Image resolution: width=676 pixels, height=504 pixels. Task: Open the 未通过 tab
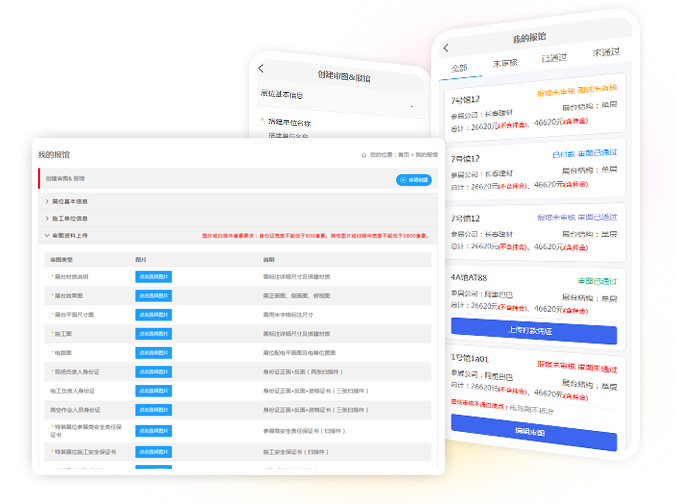click(x=605, y=52)
